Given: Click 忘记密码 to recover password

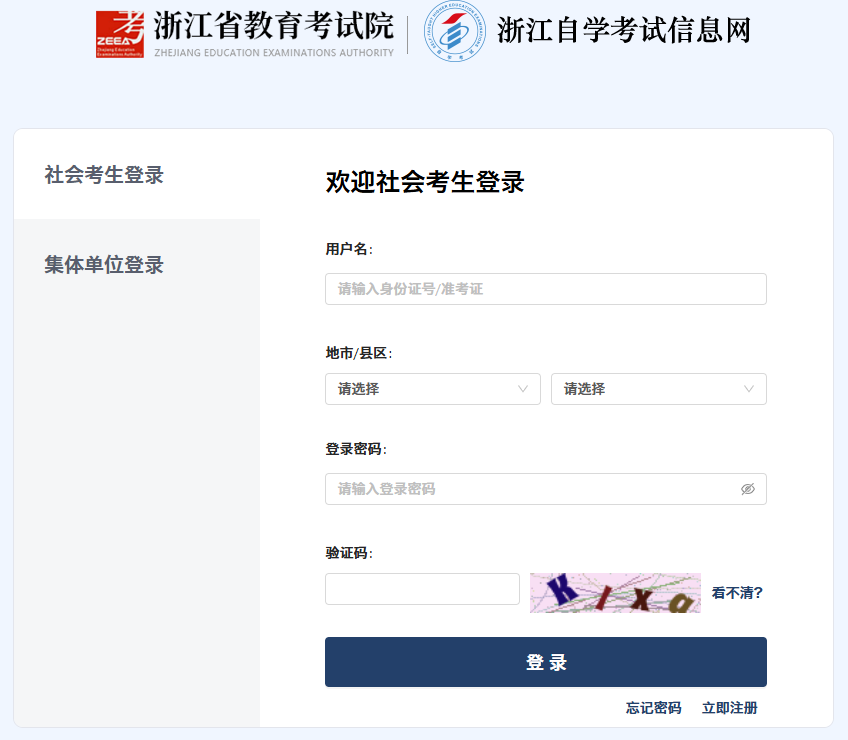Looking at the screenshot, I should pyautogui.click(x=656, y=707).
